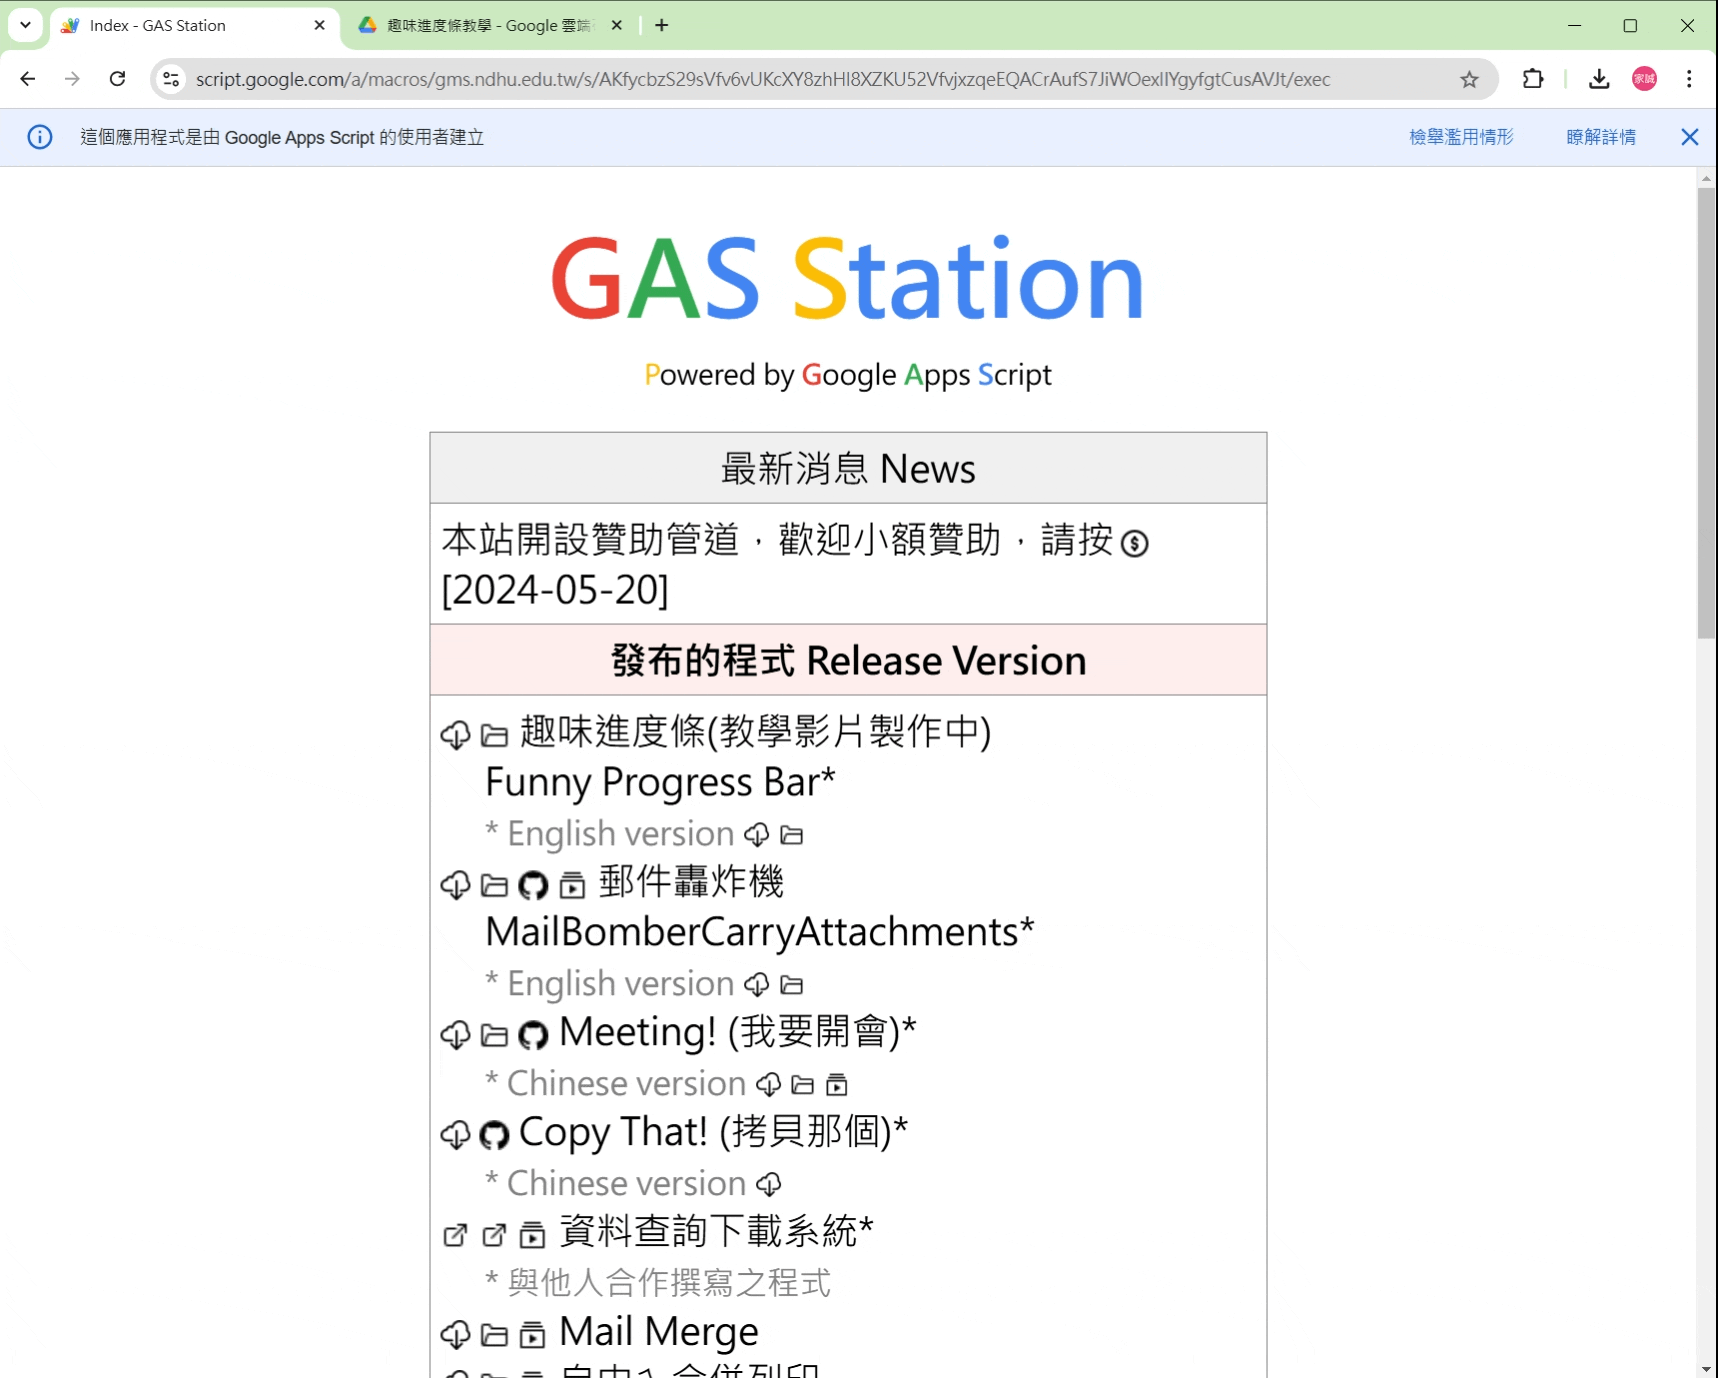View site information icon in address bar
This screenshot has width=1718, height=1378.
pyautogui.click(x=172, y=79)
